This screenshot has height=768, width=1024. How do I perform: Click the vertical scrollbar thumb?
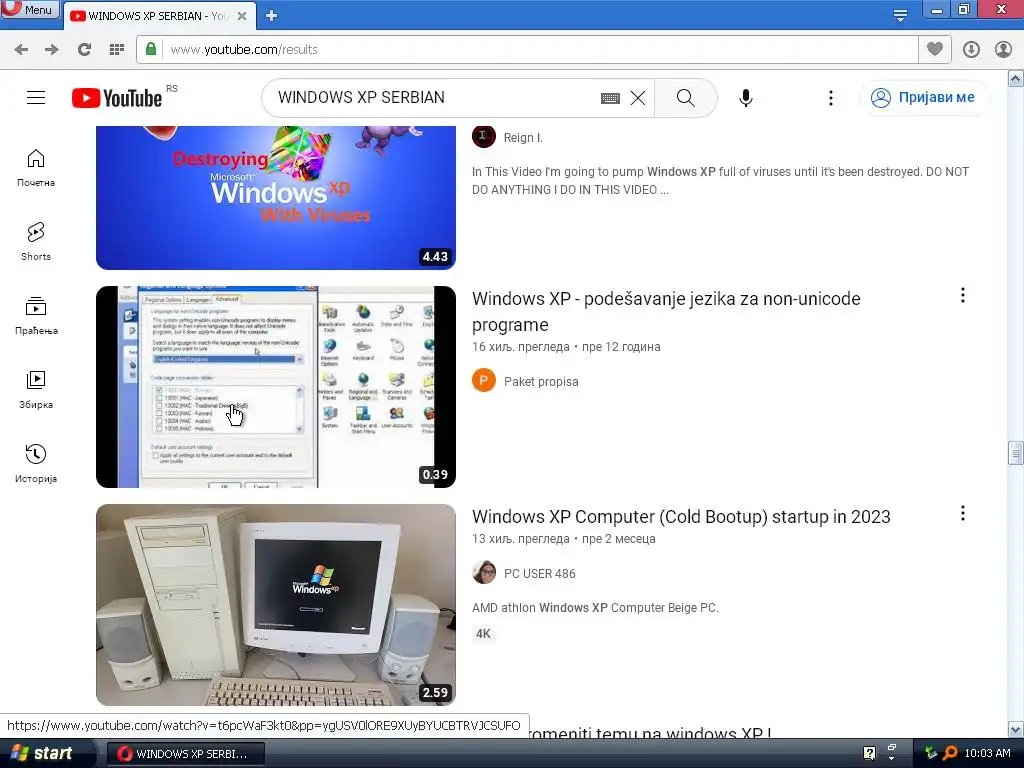[x=1016, y=453]
